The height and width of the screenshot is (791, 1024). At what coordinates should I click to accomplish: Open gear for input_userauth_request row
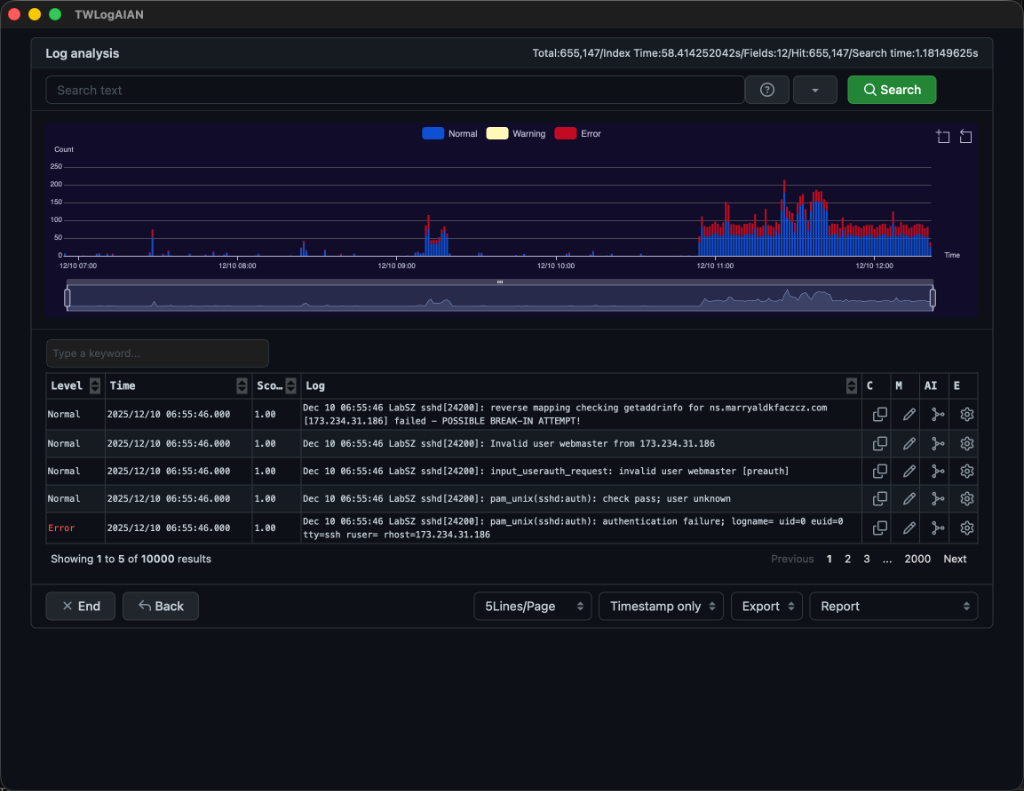(x=967, y=471)
